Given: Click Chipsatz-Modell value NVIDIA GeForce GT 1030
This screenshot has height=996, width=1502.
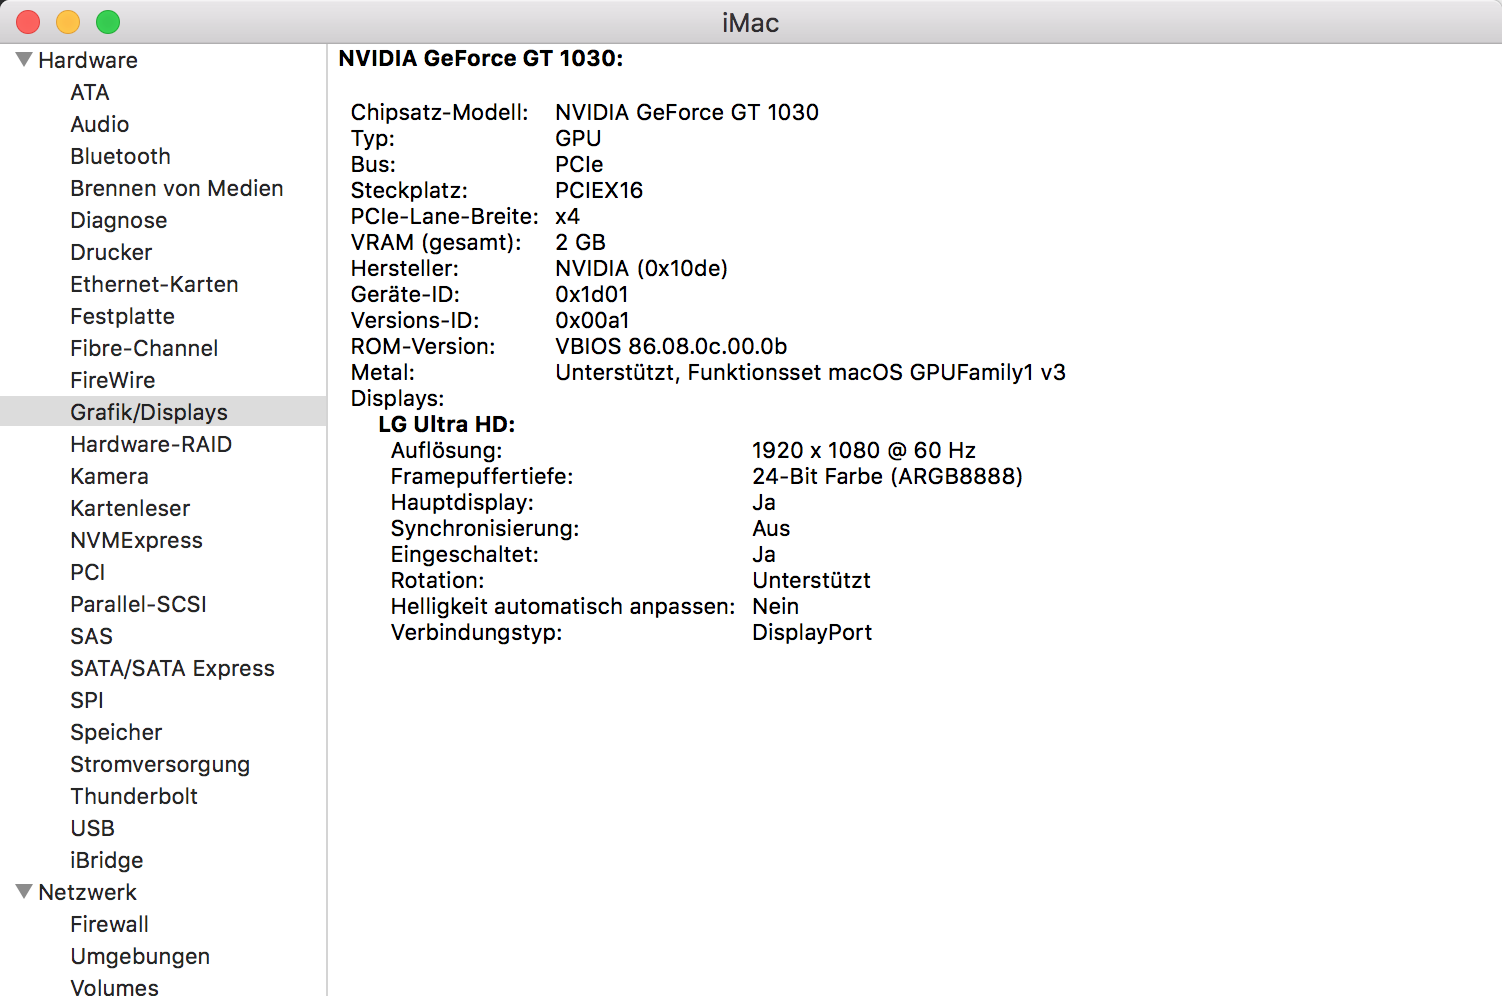Looking at the screenshot, I should coord(687,112).
